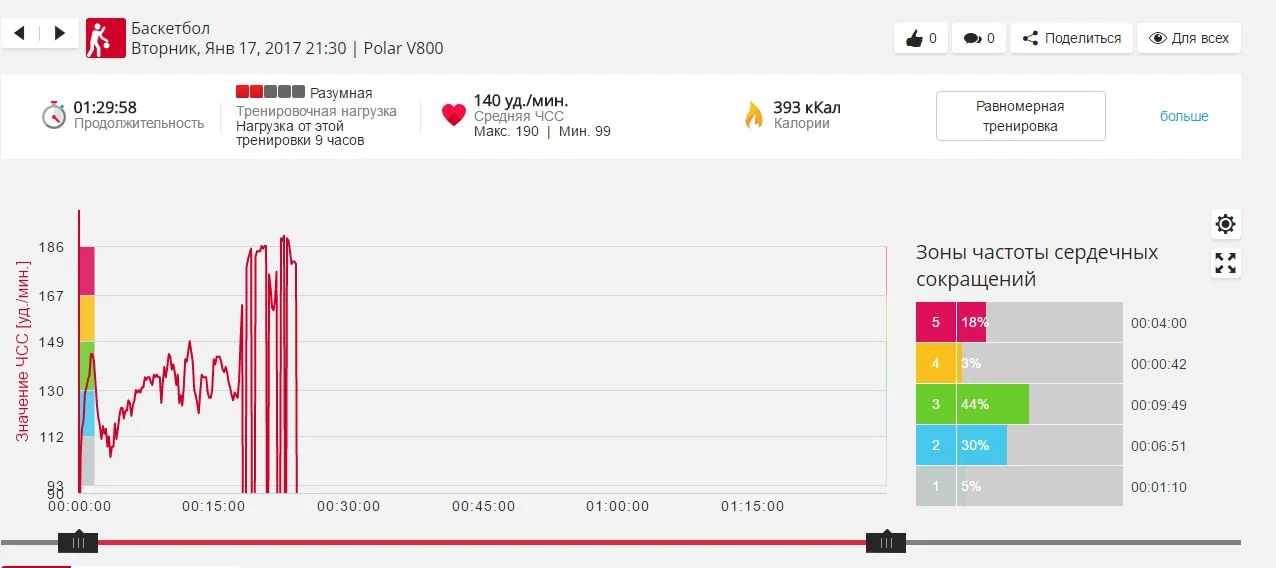Select heart rate zone 2 blue bar
Screen dimensions: 1276x568
[981, 445]
